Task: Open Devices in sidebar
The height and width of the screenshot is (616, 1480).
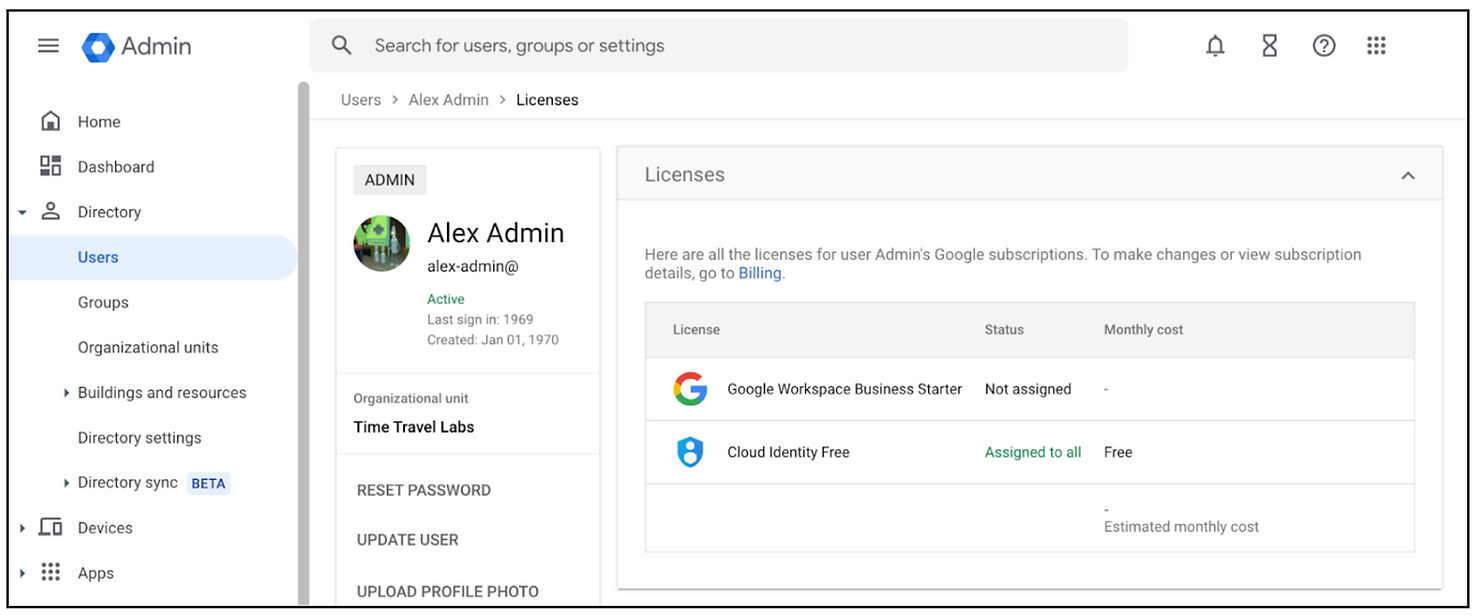Action: [105, 527]
